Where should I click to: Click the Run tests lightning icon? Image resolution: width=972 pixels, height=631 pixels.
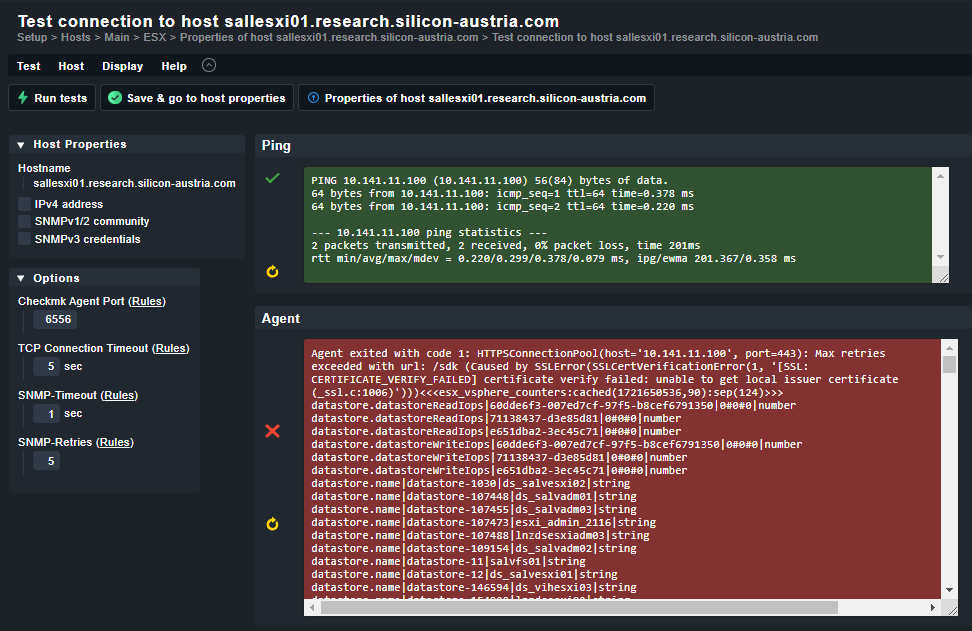tap(22, 98)
